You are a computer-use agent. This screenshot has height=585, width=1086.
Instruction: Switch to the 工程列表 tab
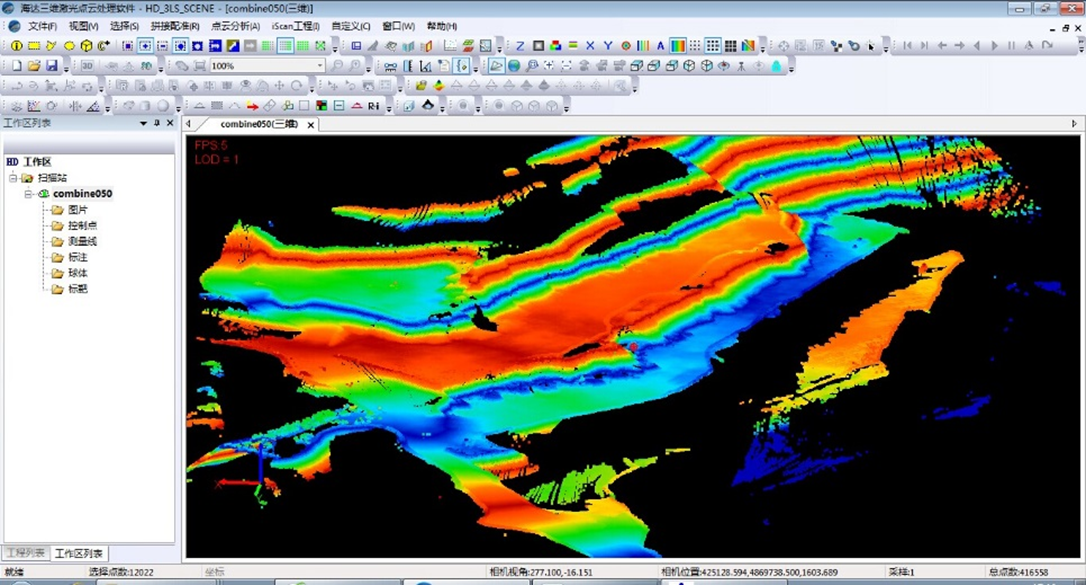pos(25,553)
